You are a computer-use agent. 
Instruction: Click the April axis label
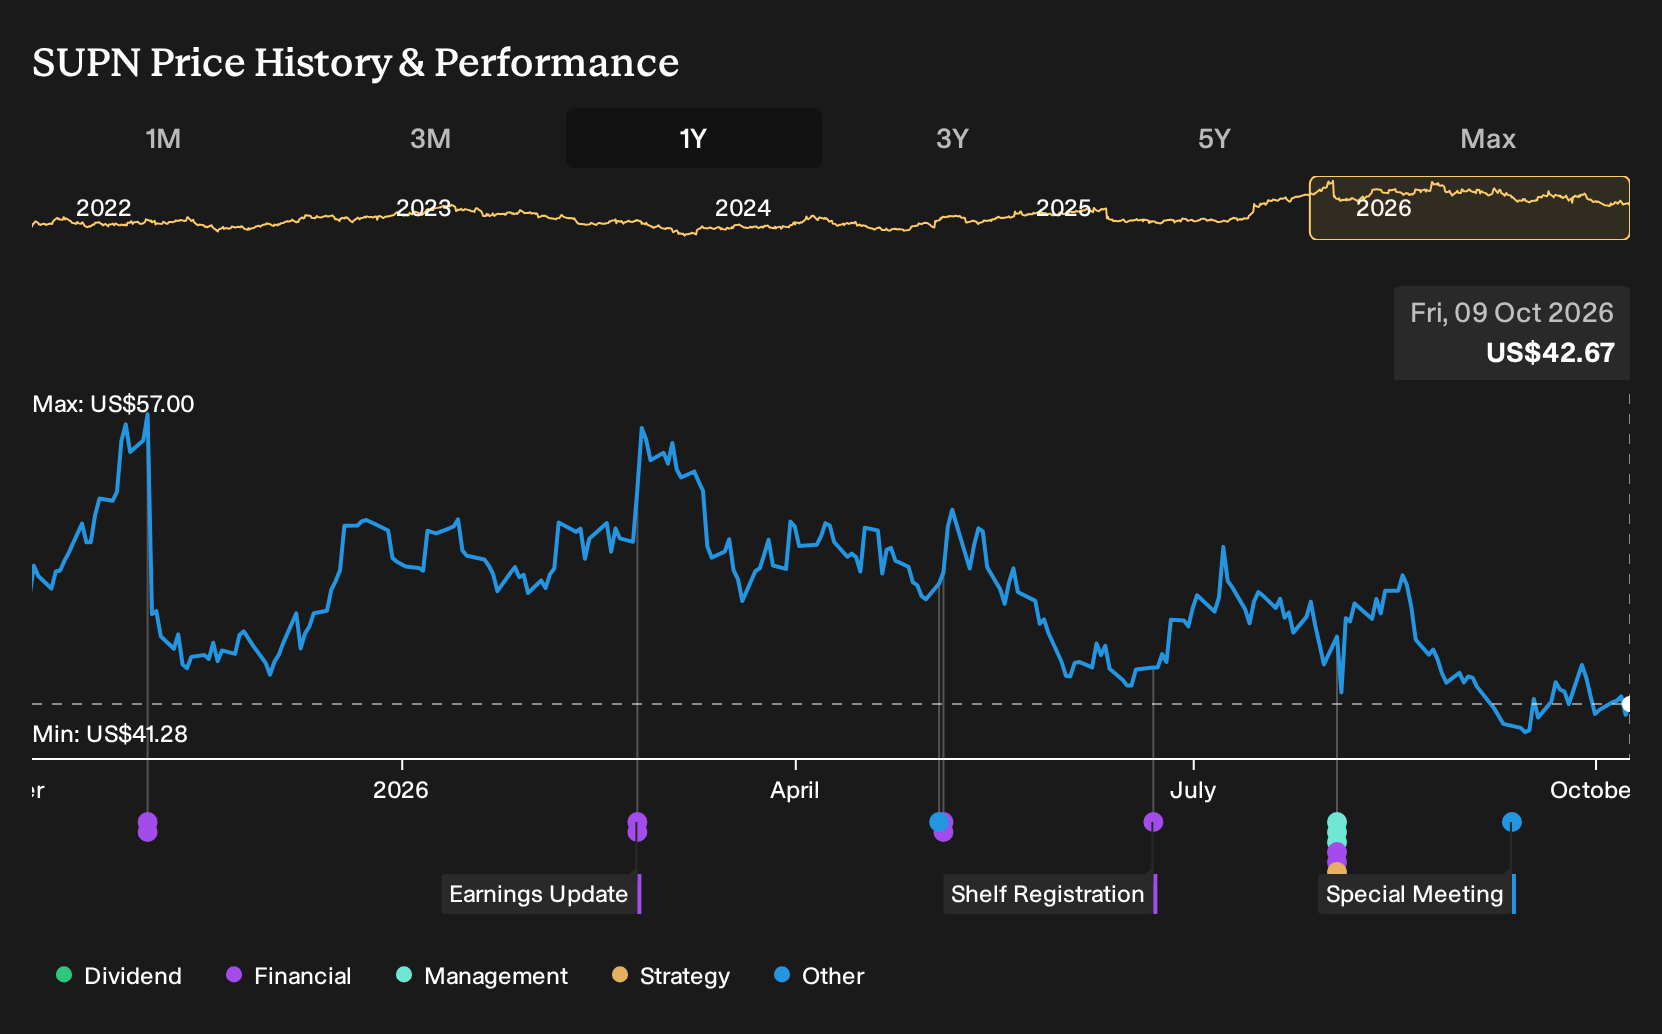click(795, 790)
